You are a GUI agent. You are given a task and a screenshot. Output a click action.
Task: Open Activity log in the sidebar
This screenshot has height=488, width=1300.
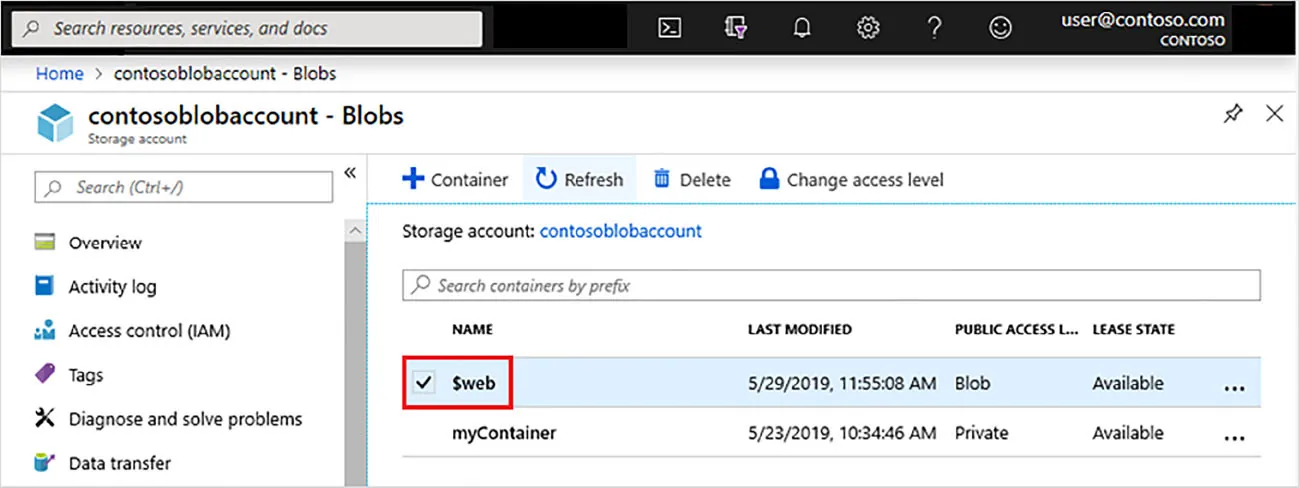click(x=112, y=287)
